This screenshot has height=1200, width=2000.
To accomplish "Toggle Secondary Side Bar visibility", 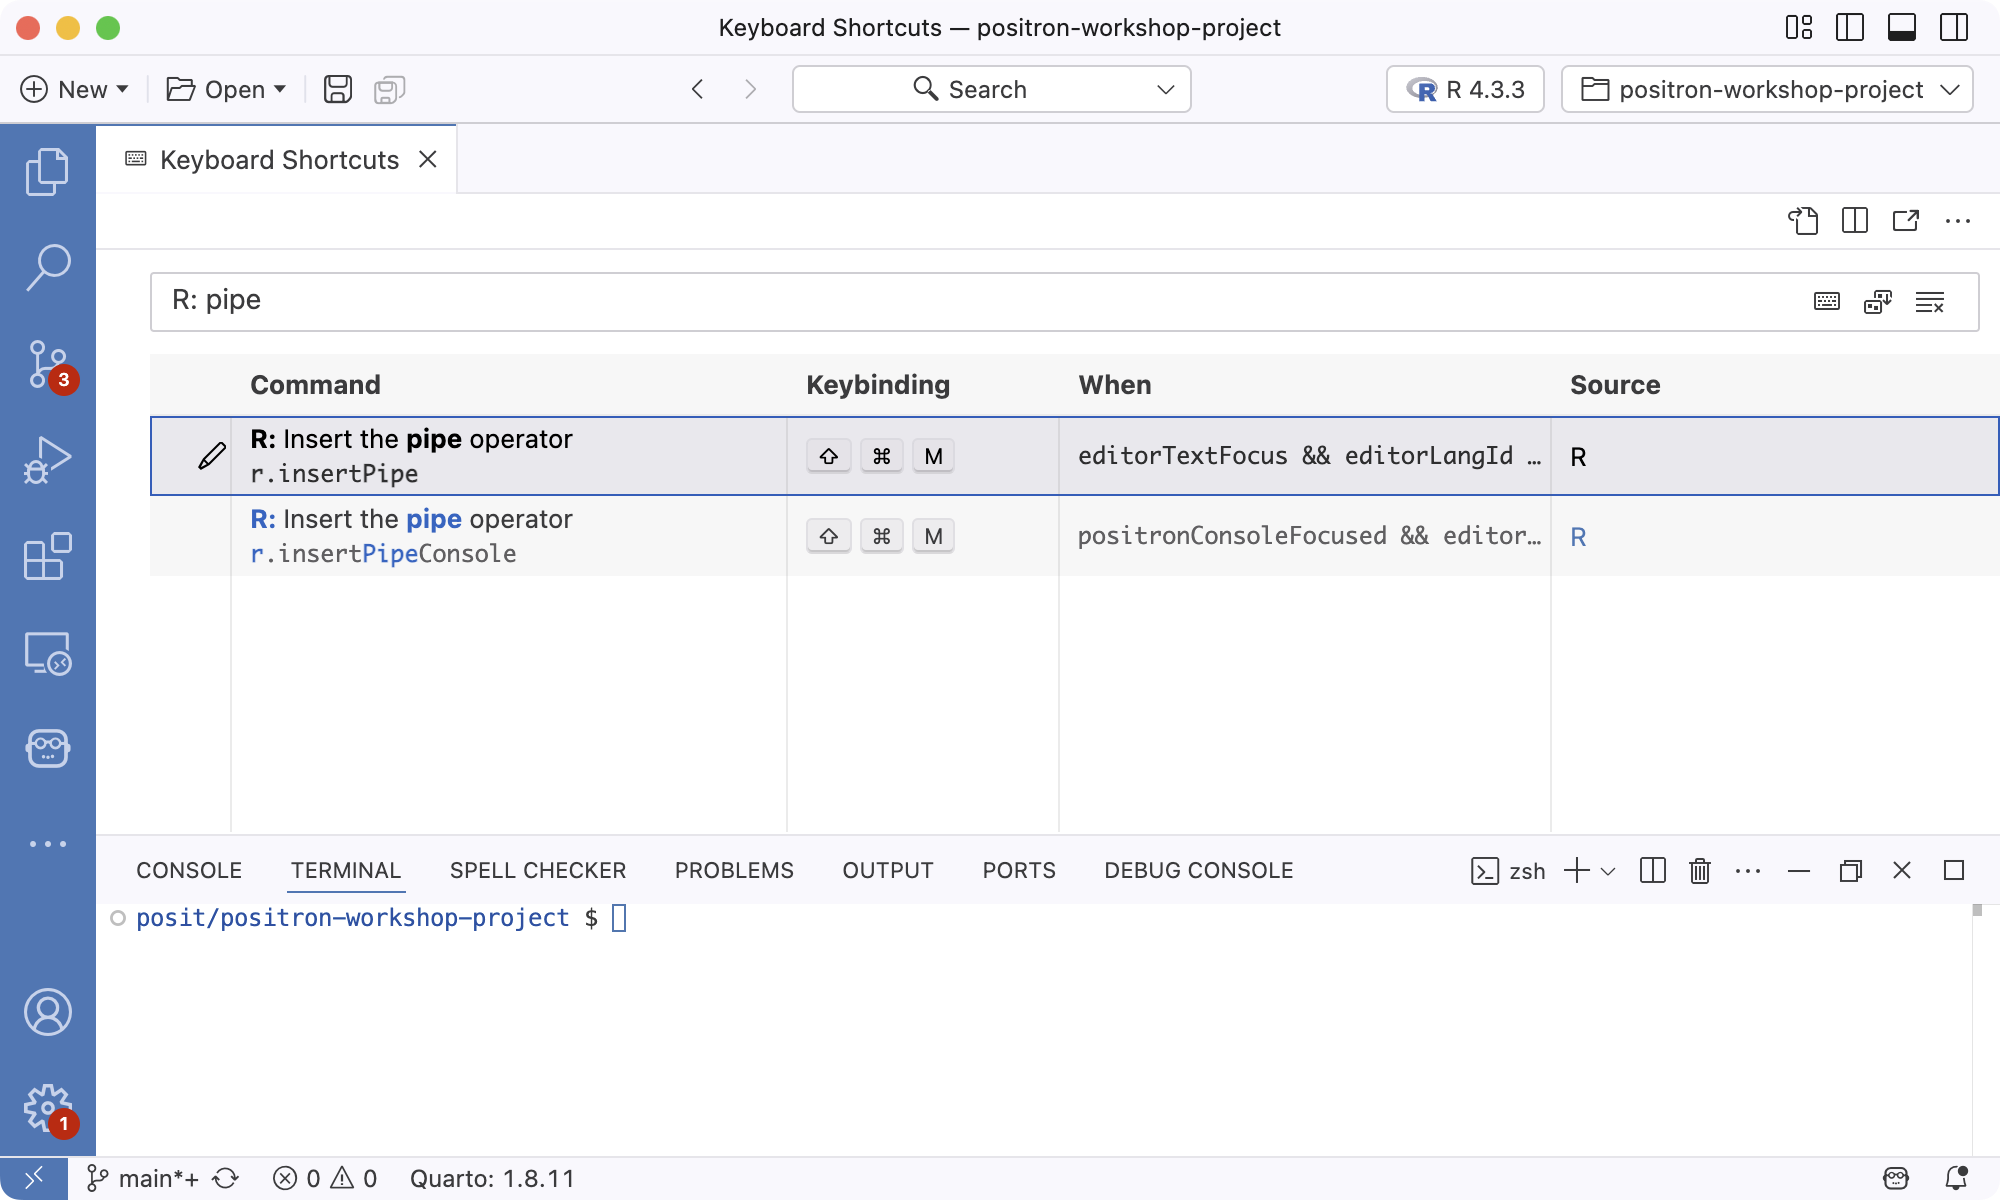I will coord(1954,27).
